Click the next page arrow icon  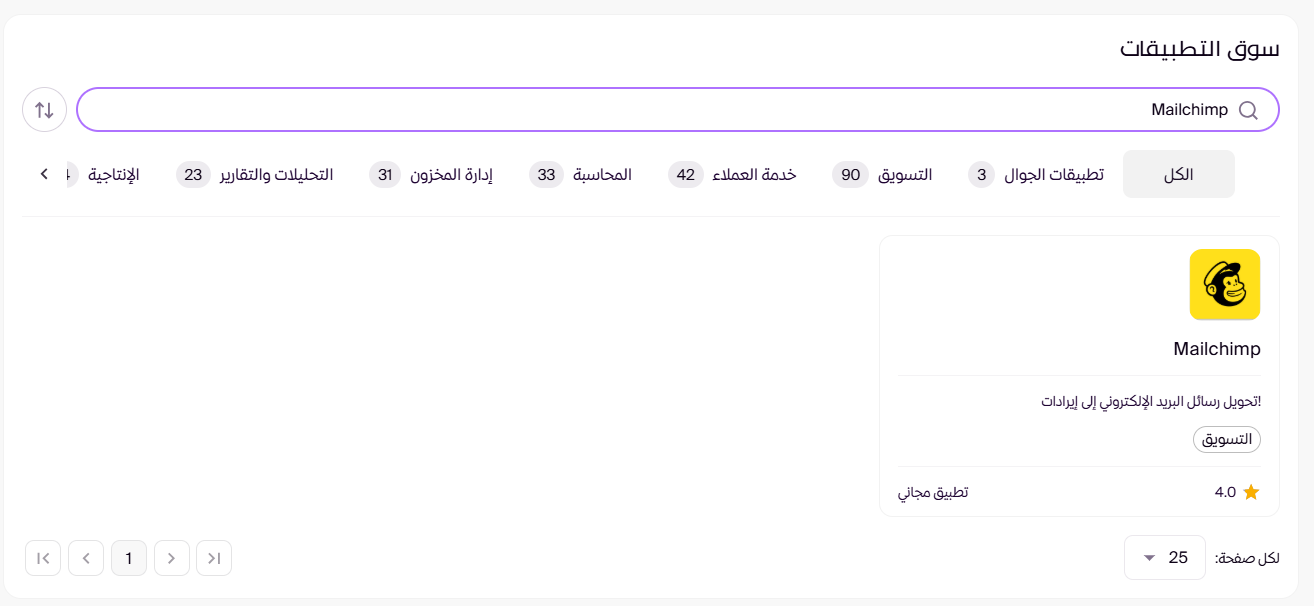(172, 558)
